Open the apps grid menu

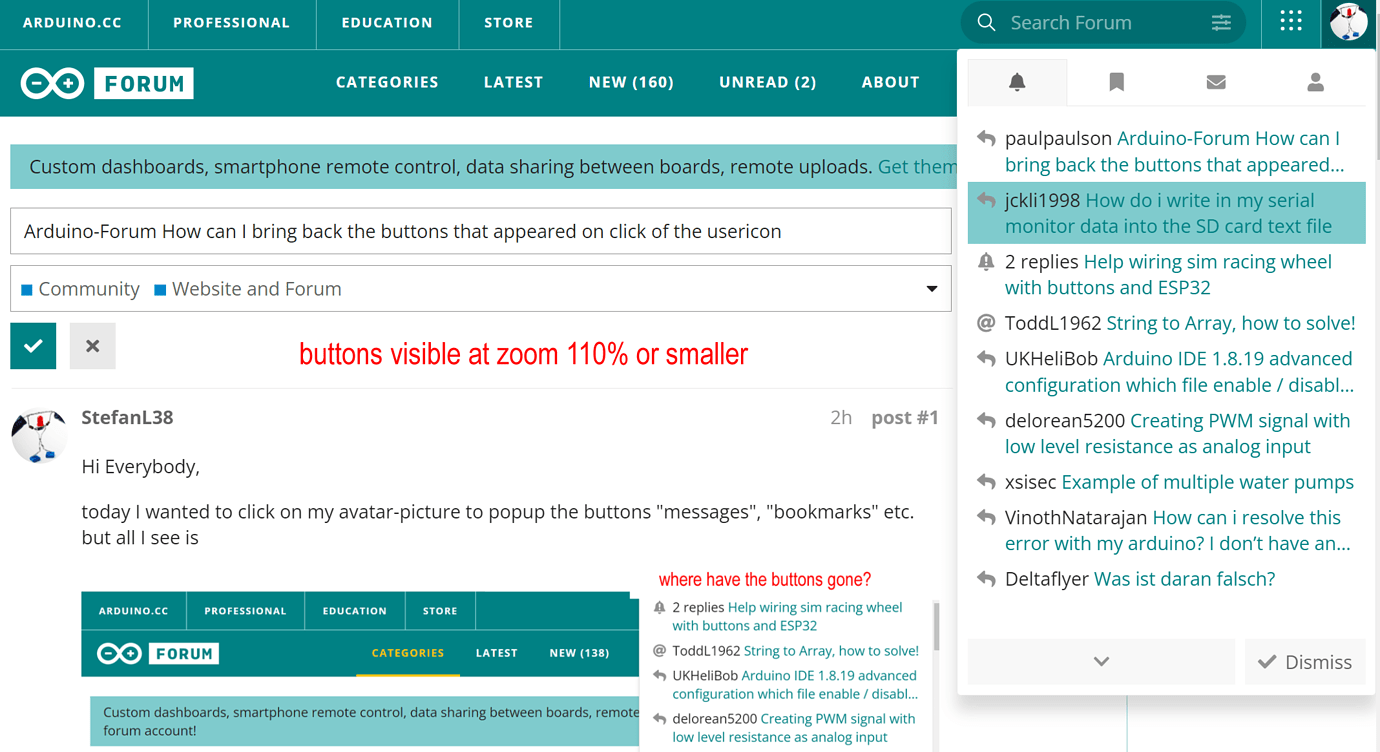point(1290,22)
